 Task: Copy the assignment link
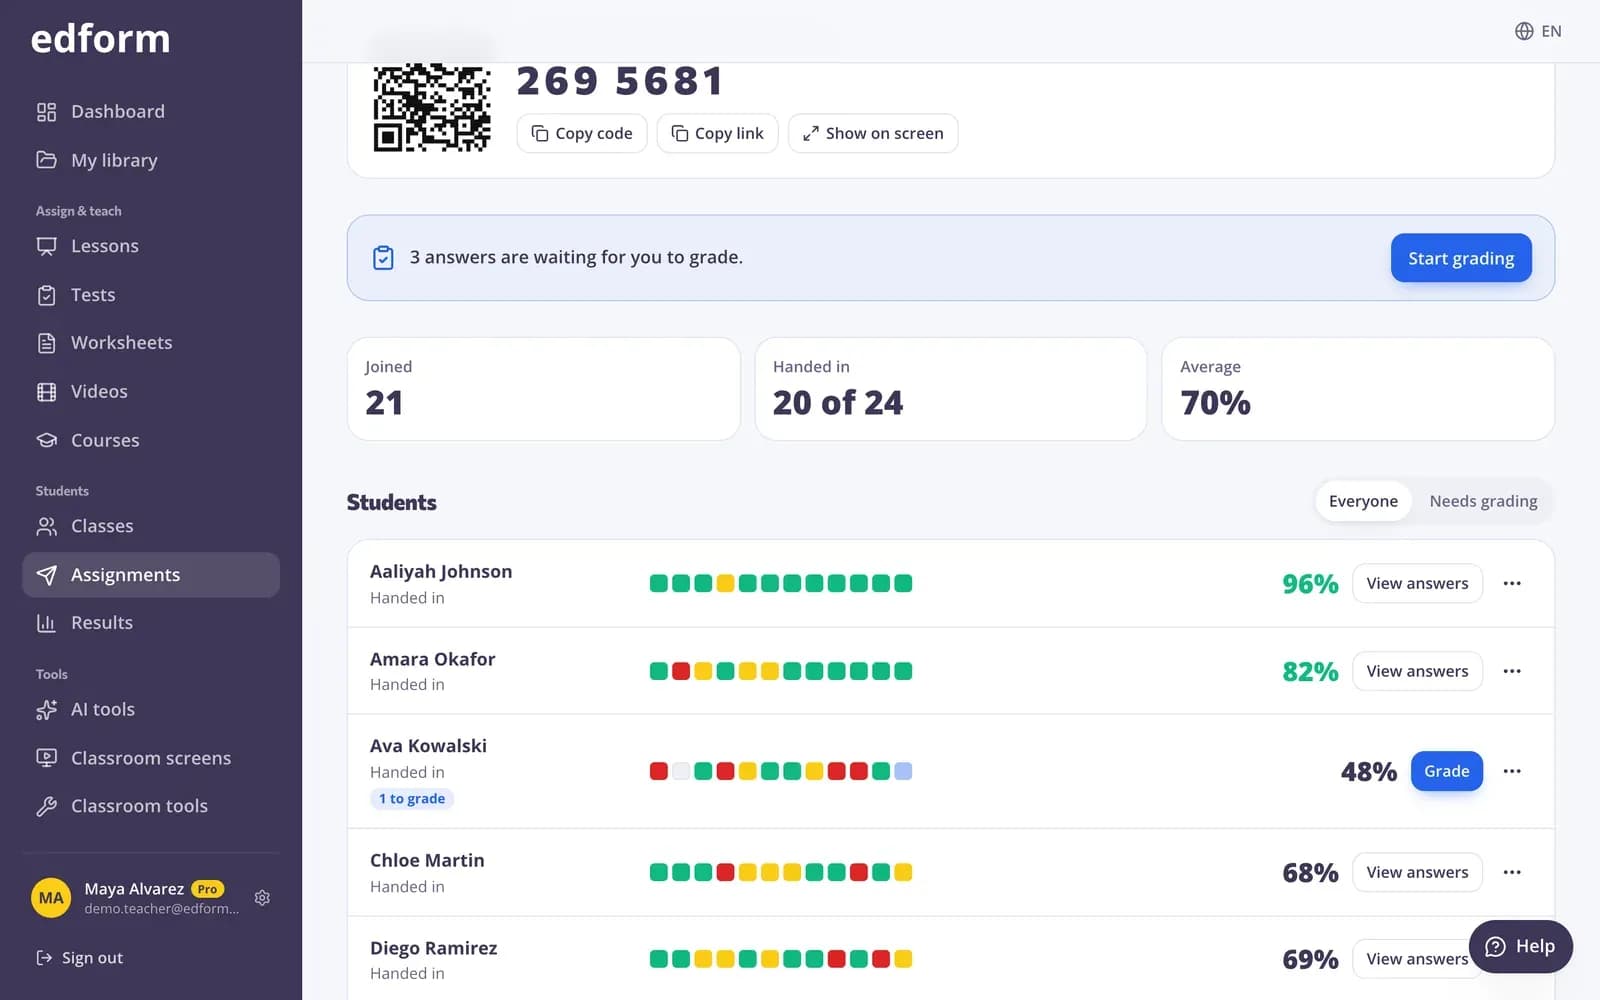point(717,133)
